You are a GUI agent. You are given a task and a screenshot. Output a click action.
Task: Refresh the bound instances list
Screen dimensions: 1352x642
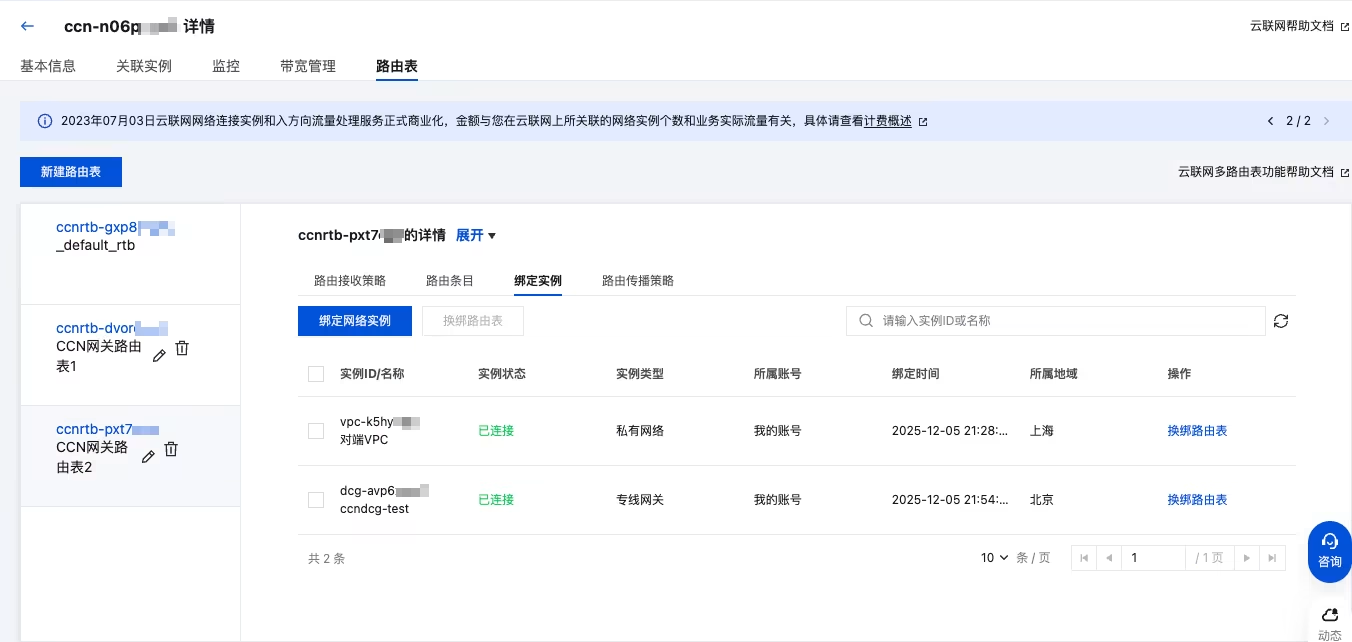(x=1281, y=321)
